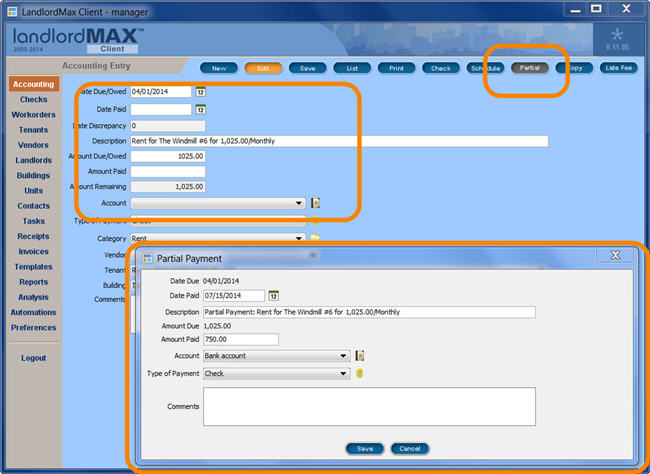Click empty main Amount Paid field
Viewport: 650px width, 474px height.
pos(168,171)
